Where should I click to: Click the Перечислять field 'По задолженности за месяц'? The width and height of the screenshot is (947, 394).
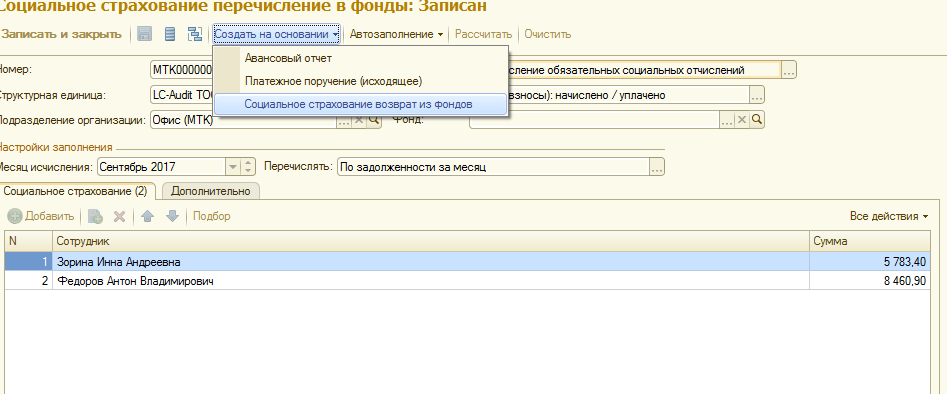[493, 167]
